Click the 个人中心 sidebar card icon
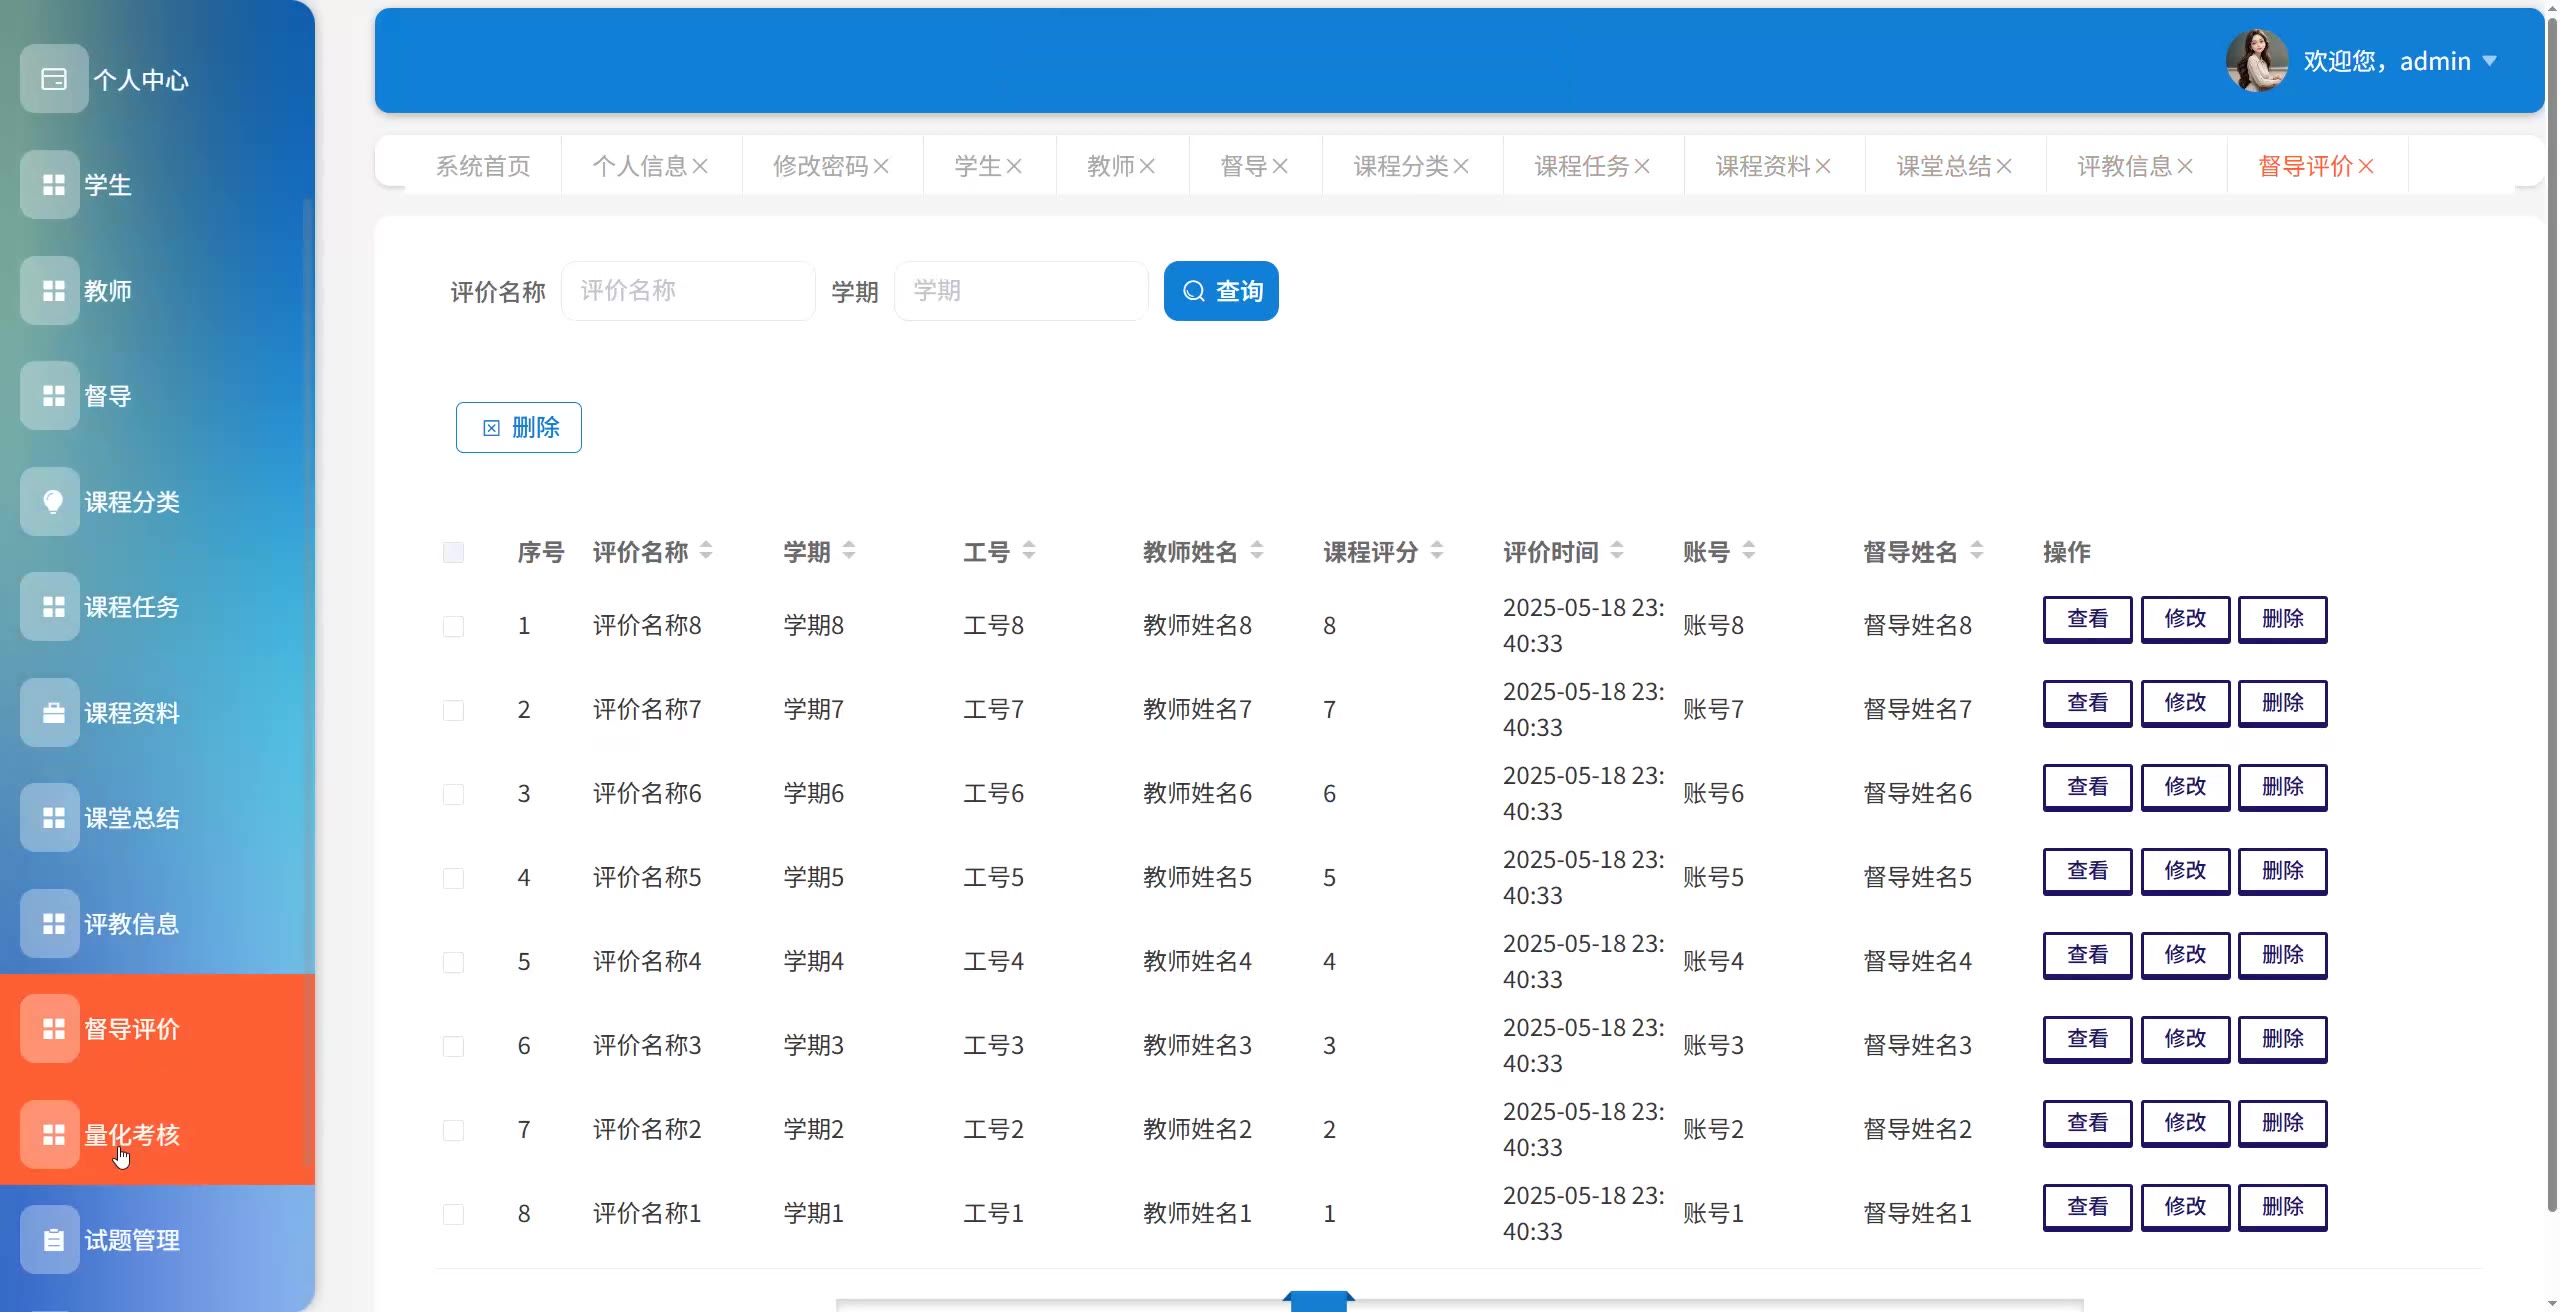Image resolution: width=2560 pixels, height=1312 pixels. point(53,79)
